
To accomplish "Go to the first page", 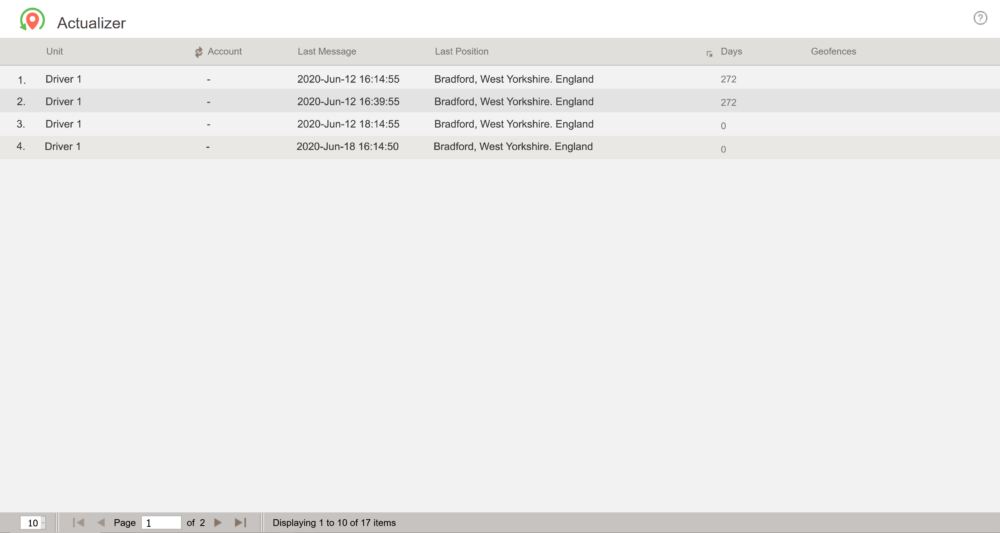I will pos(79,523).
